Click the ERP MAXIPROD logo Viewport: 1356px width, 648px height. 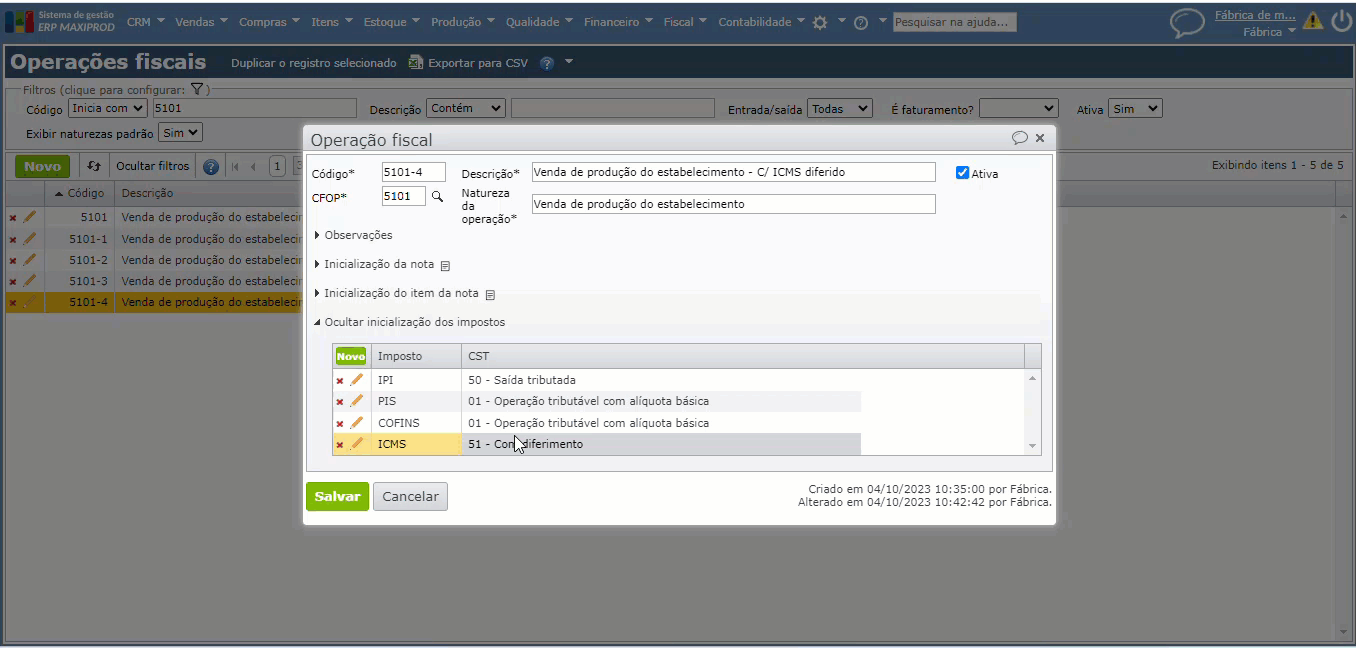59,21
